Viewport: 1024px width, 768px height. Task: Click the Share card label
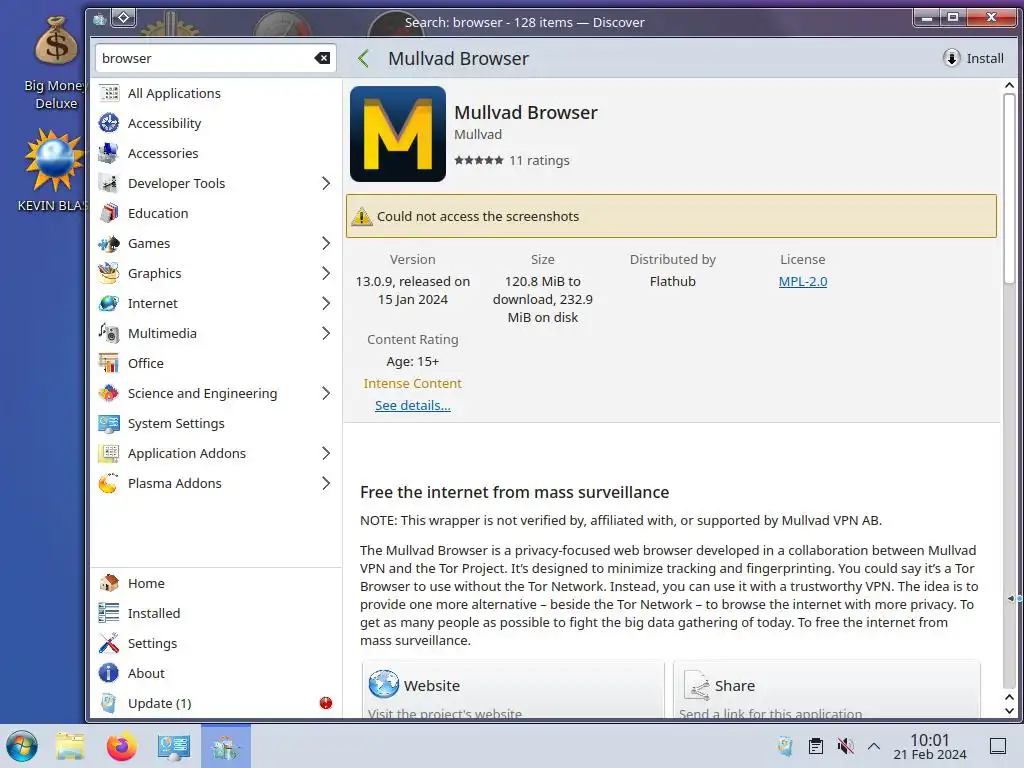pos(735,686)
